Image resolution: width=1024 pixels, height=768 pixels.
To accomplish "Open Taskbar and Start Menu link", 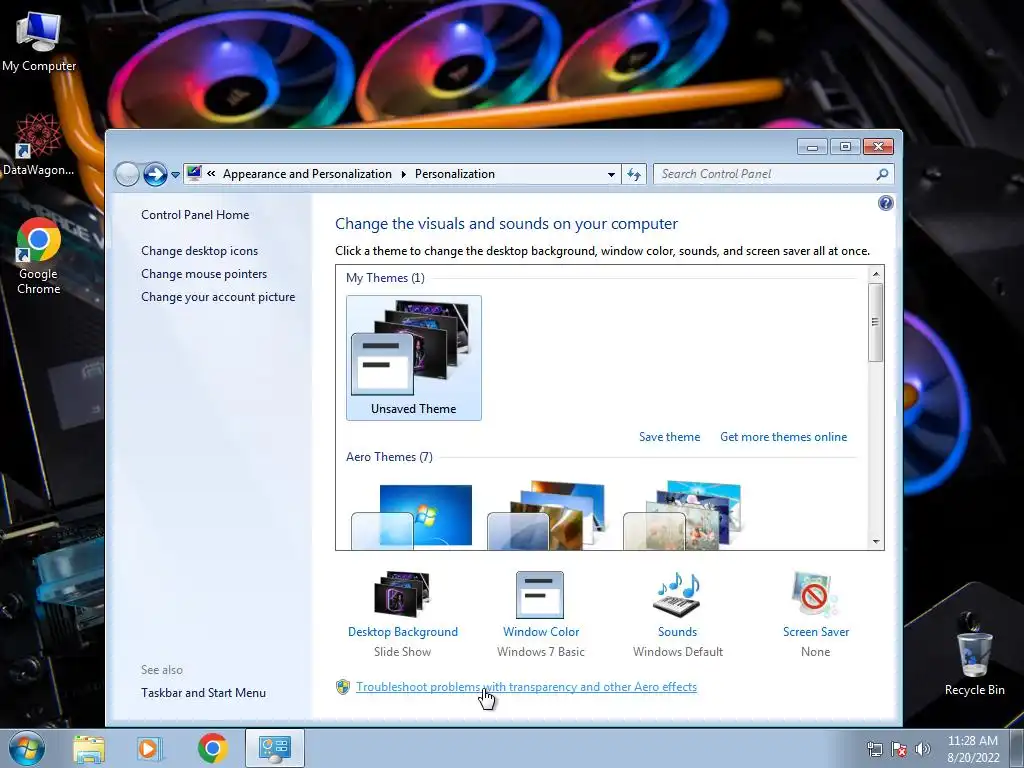I will (203, 693).
